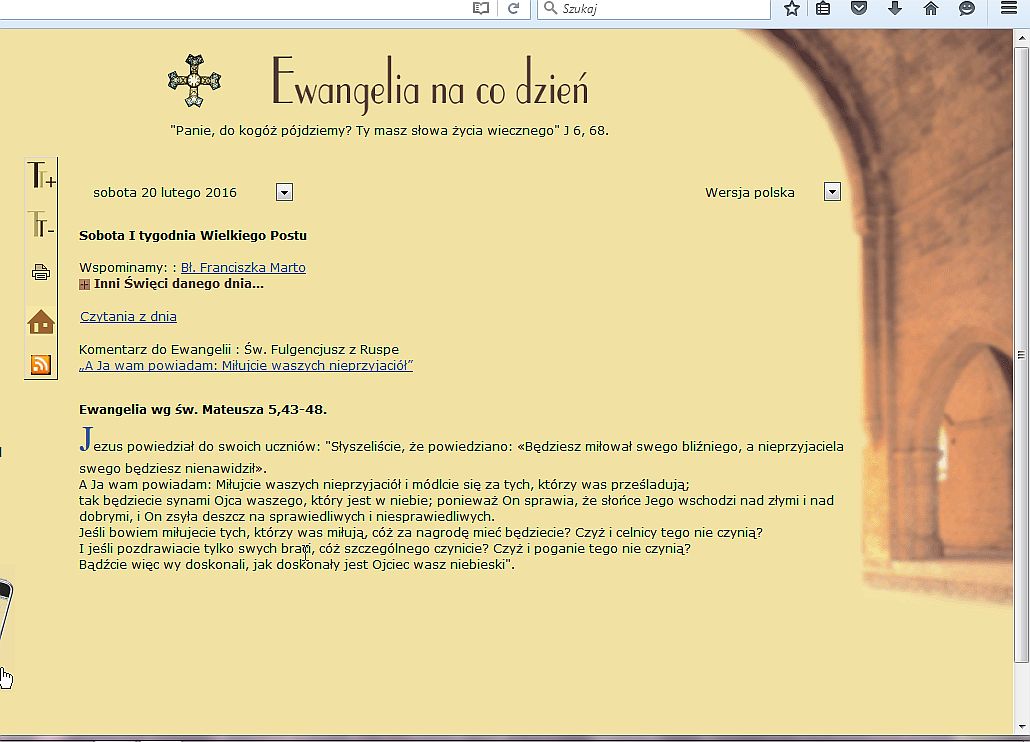
Task: Open the date dropdown for sobota 20 lutego
Action: [284, 192]
